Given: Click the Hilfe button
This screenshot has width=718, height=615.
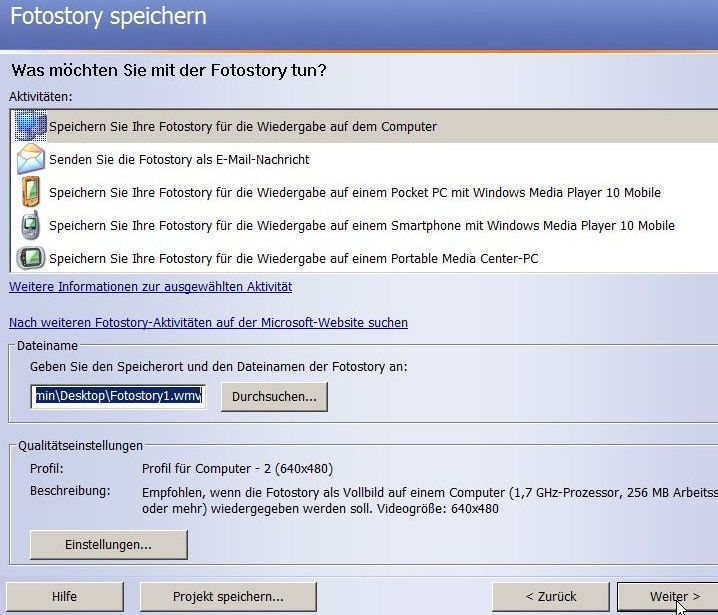Looking at the screenshot, I should pos(64,597).
